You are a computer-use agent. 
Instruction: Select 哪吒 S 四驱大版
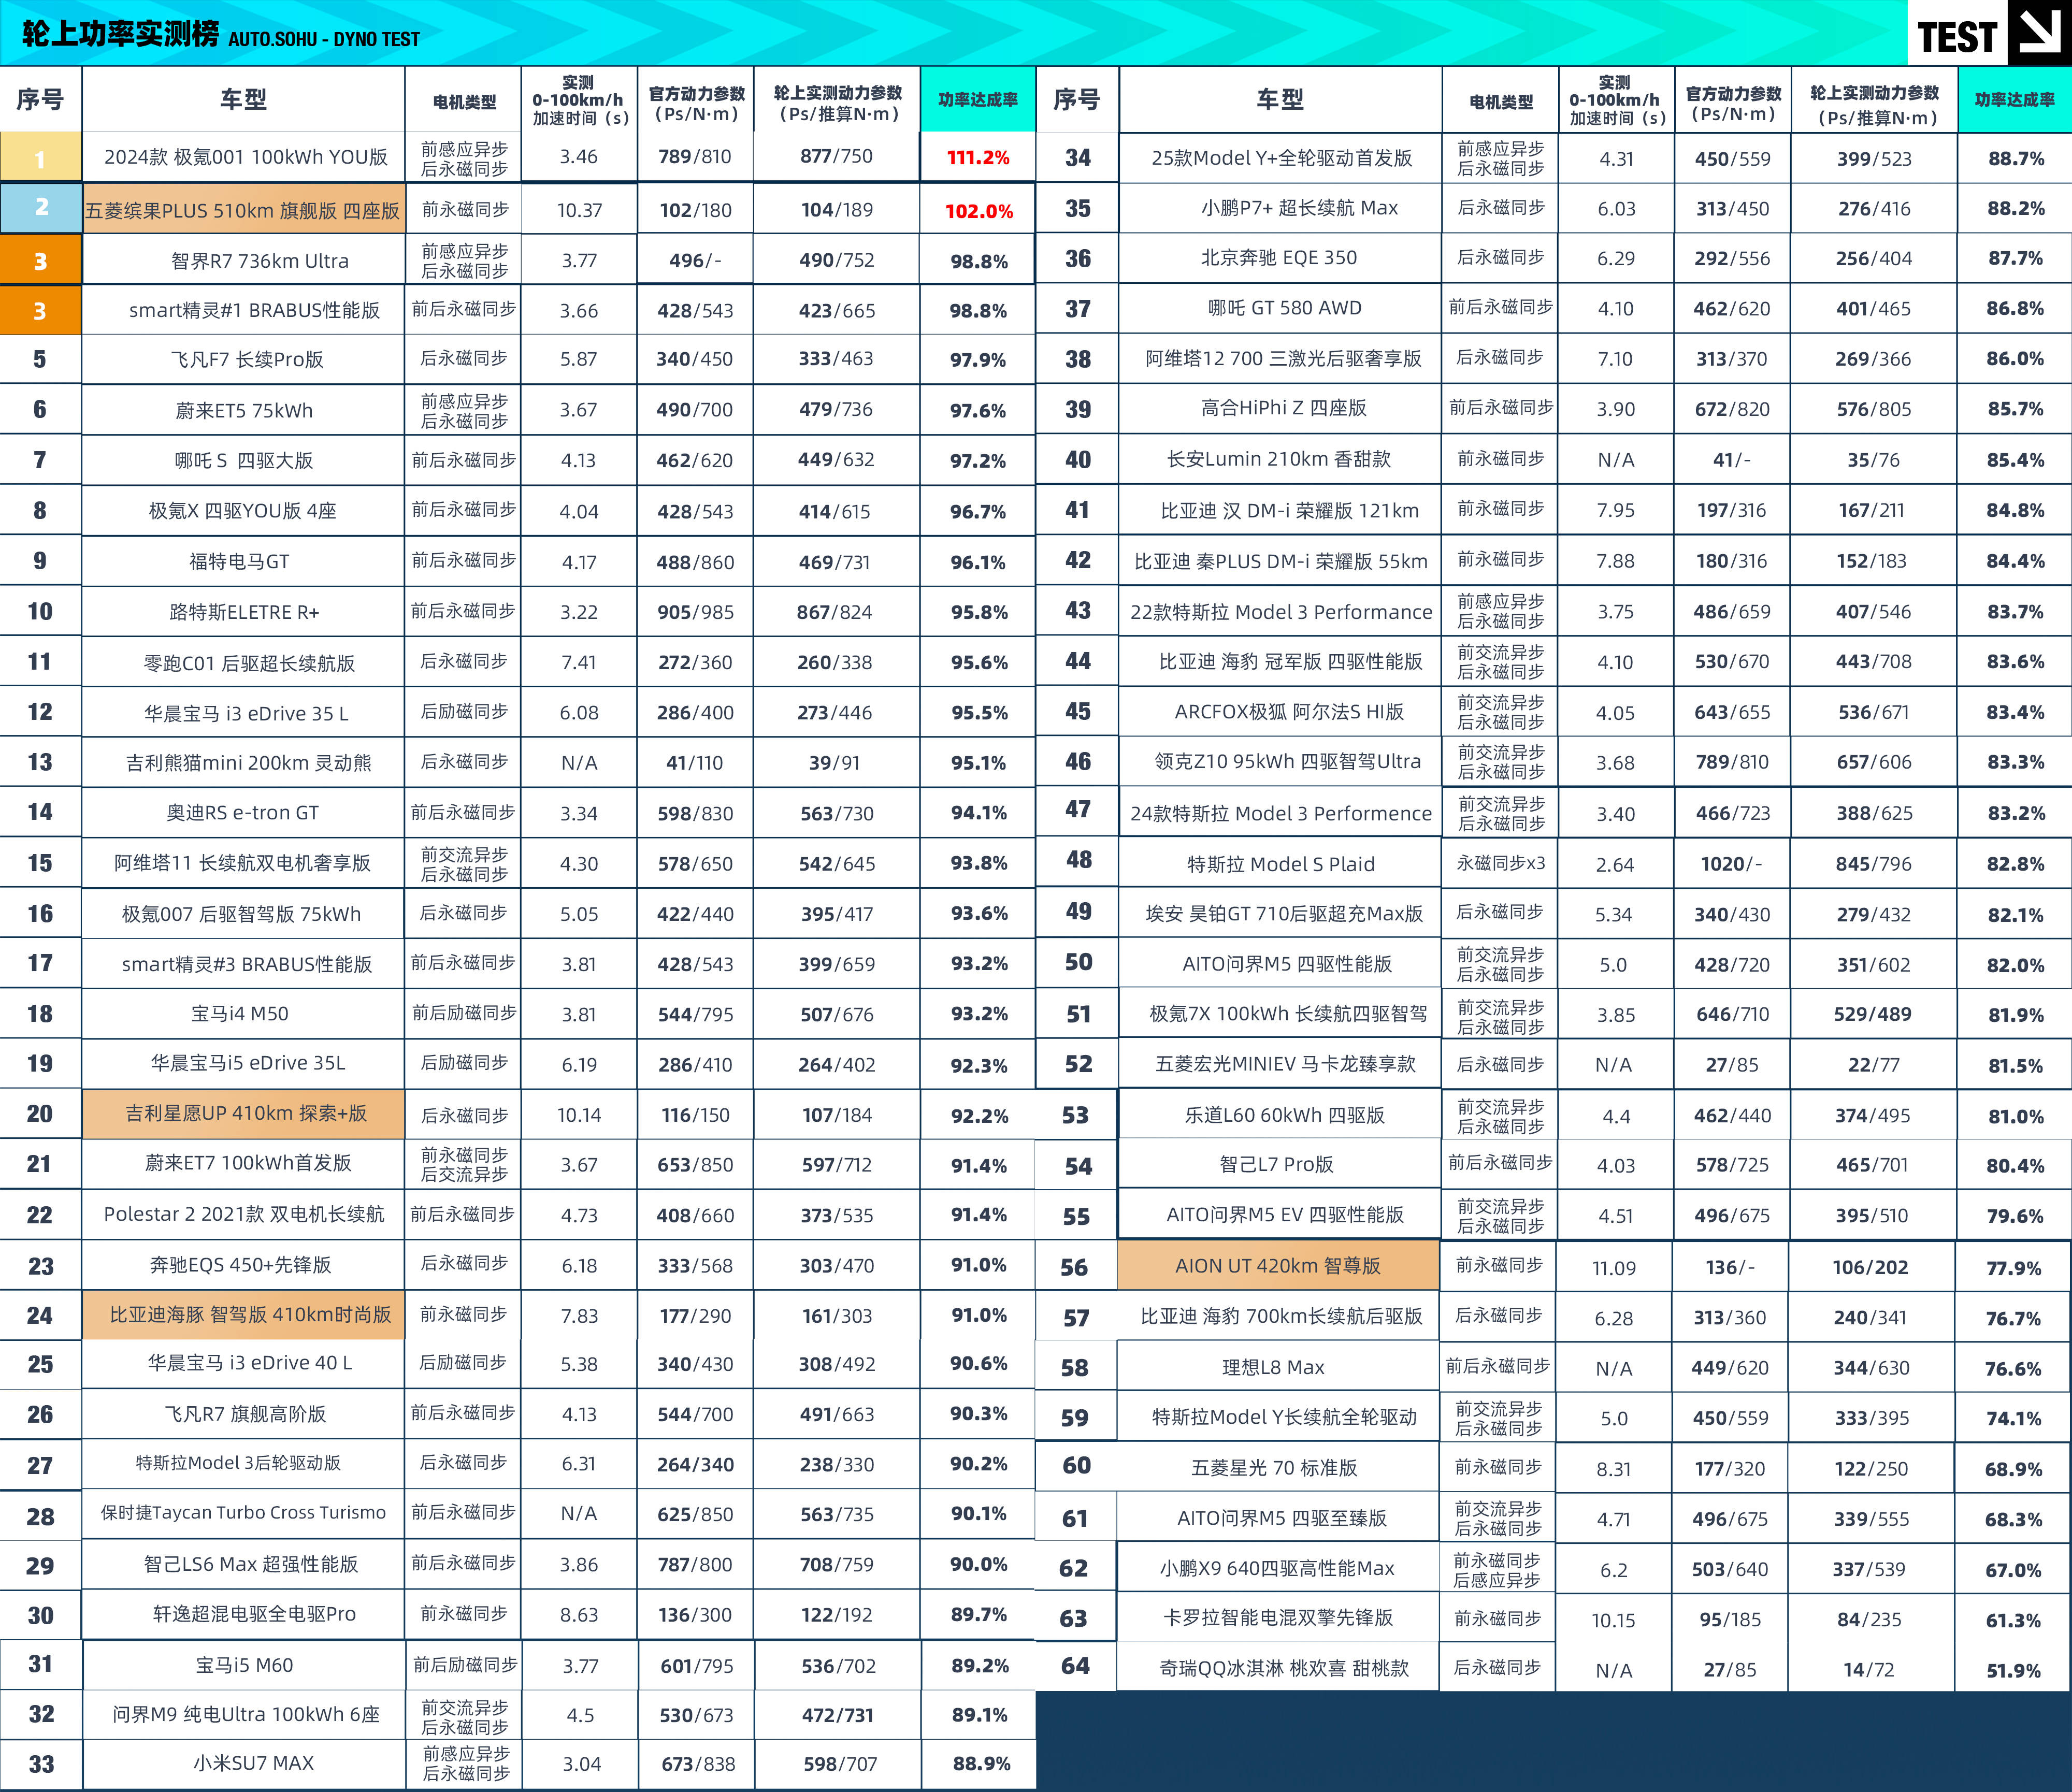coord(244,460)
